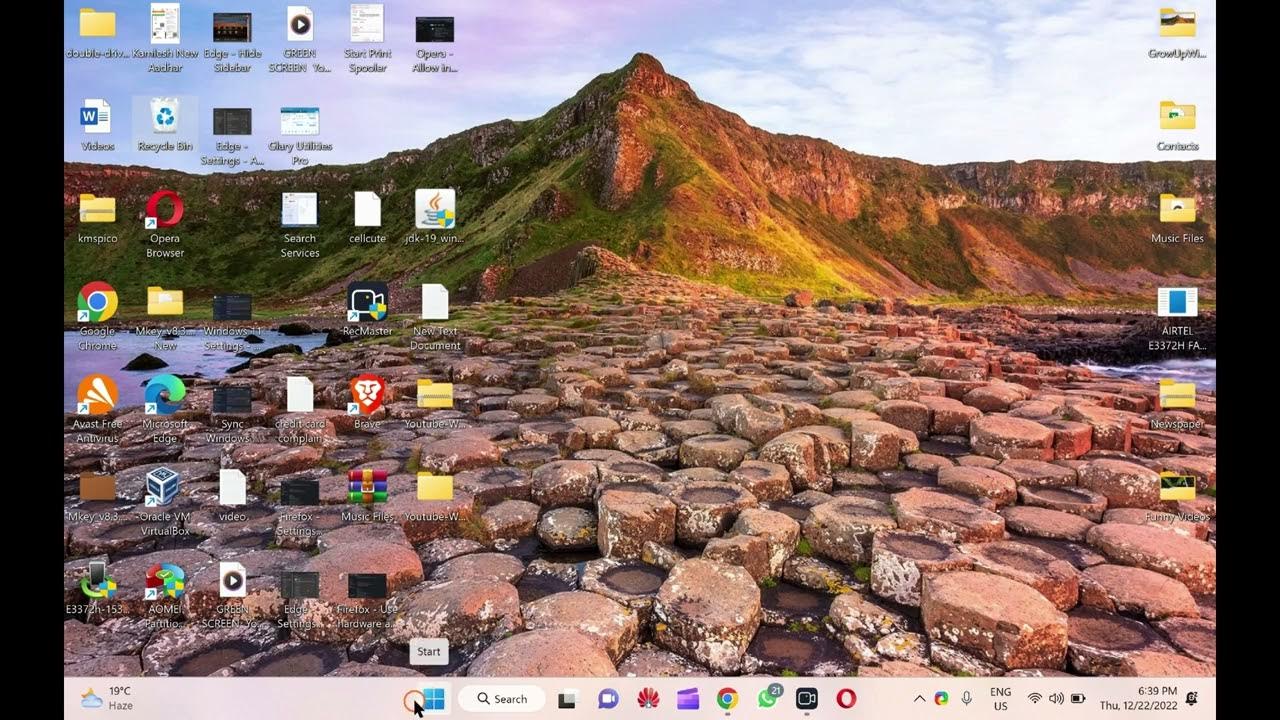Open the clock and date panel
The height and width of the screenshot is (720, 1280).
click(x=1138, y=699)
